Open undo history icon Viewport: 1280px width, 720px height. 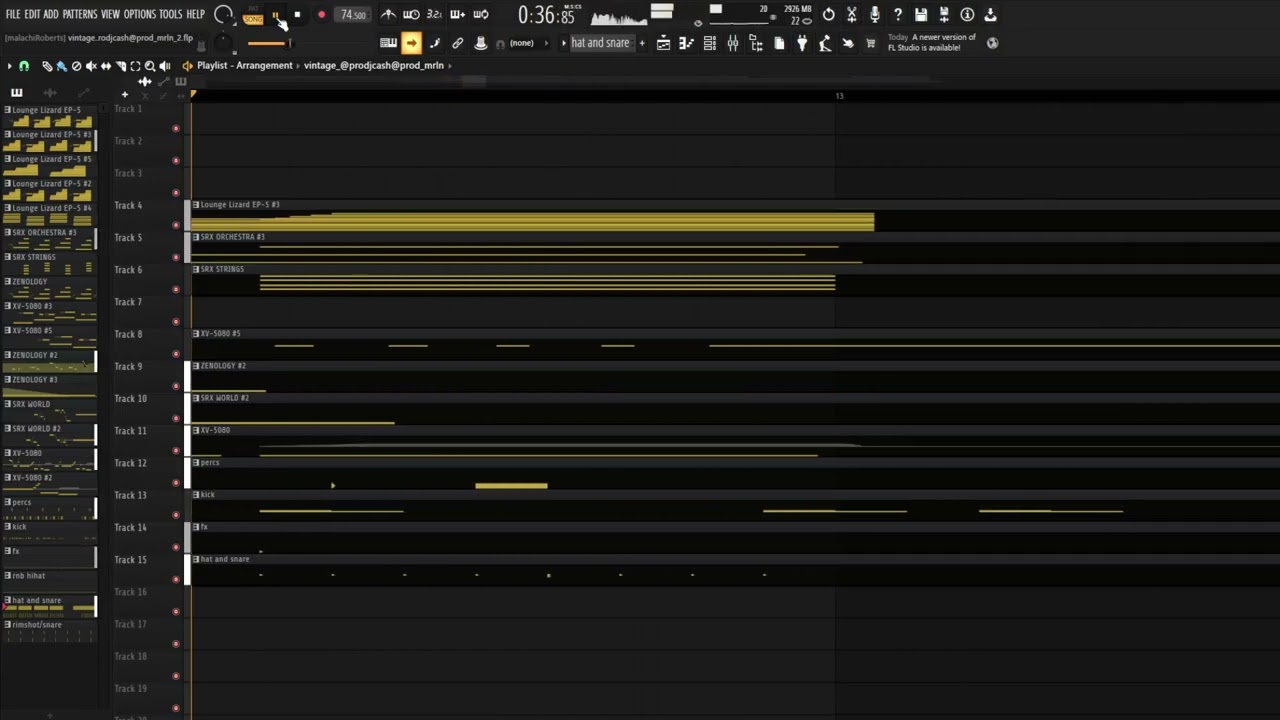tap(828, 14)
